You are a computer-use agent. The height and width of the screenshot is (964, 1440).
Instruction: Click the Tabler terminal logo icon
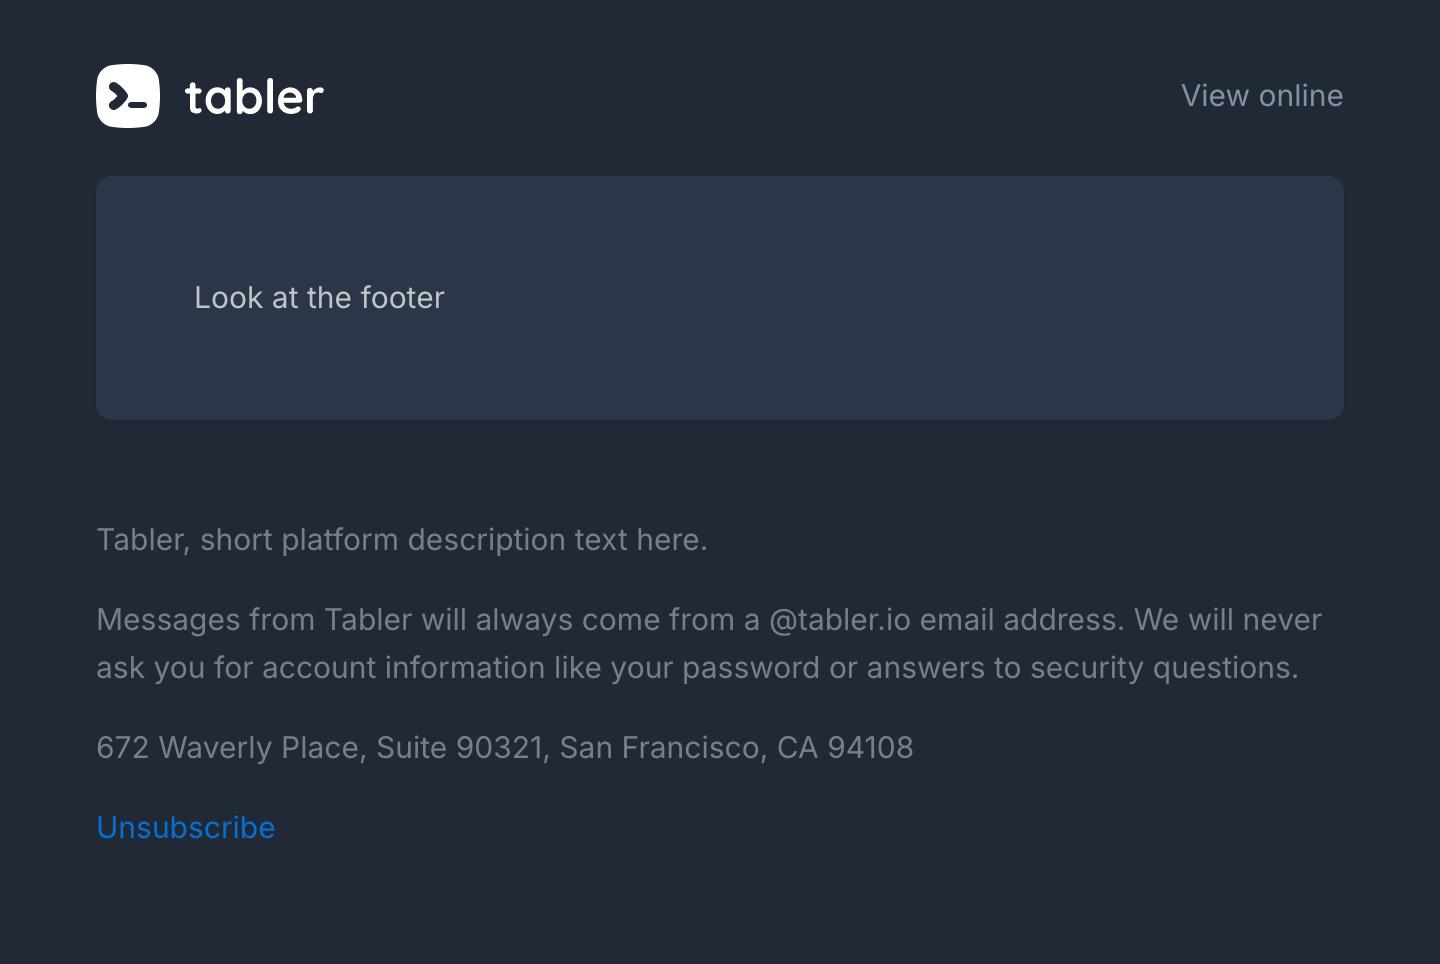(x=128, y=96)
